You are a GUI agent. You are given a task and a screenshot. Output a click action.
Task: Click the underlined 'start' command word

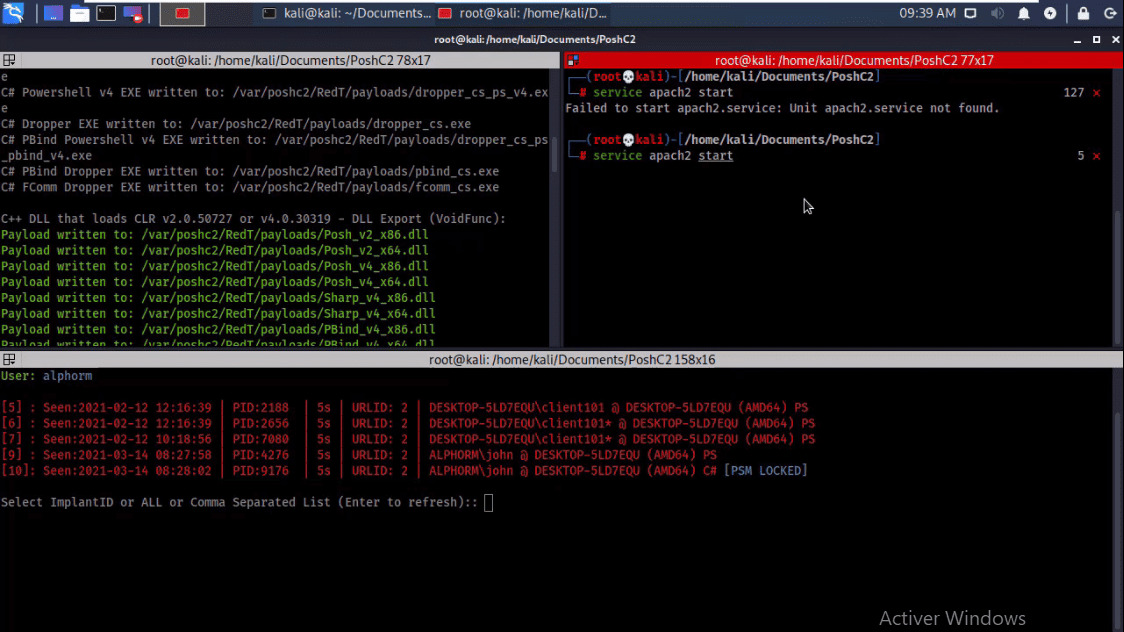715,155
